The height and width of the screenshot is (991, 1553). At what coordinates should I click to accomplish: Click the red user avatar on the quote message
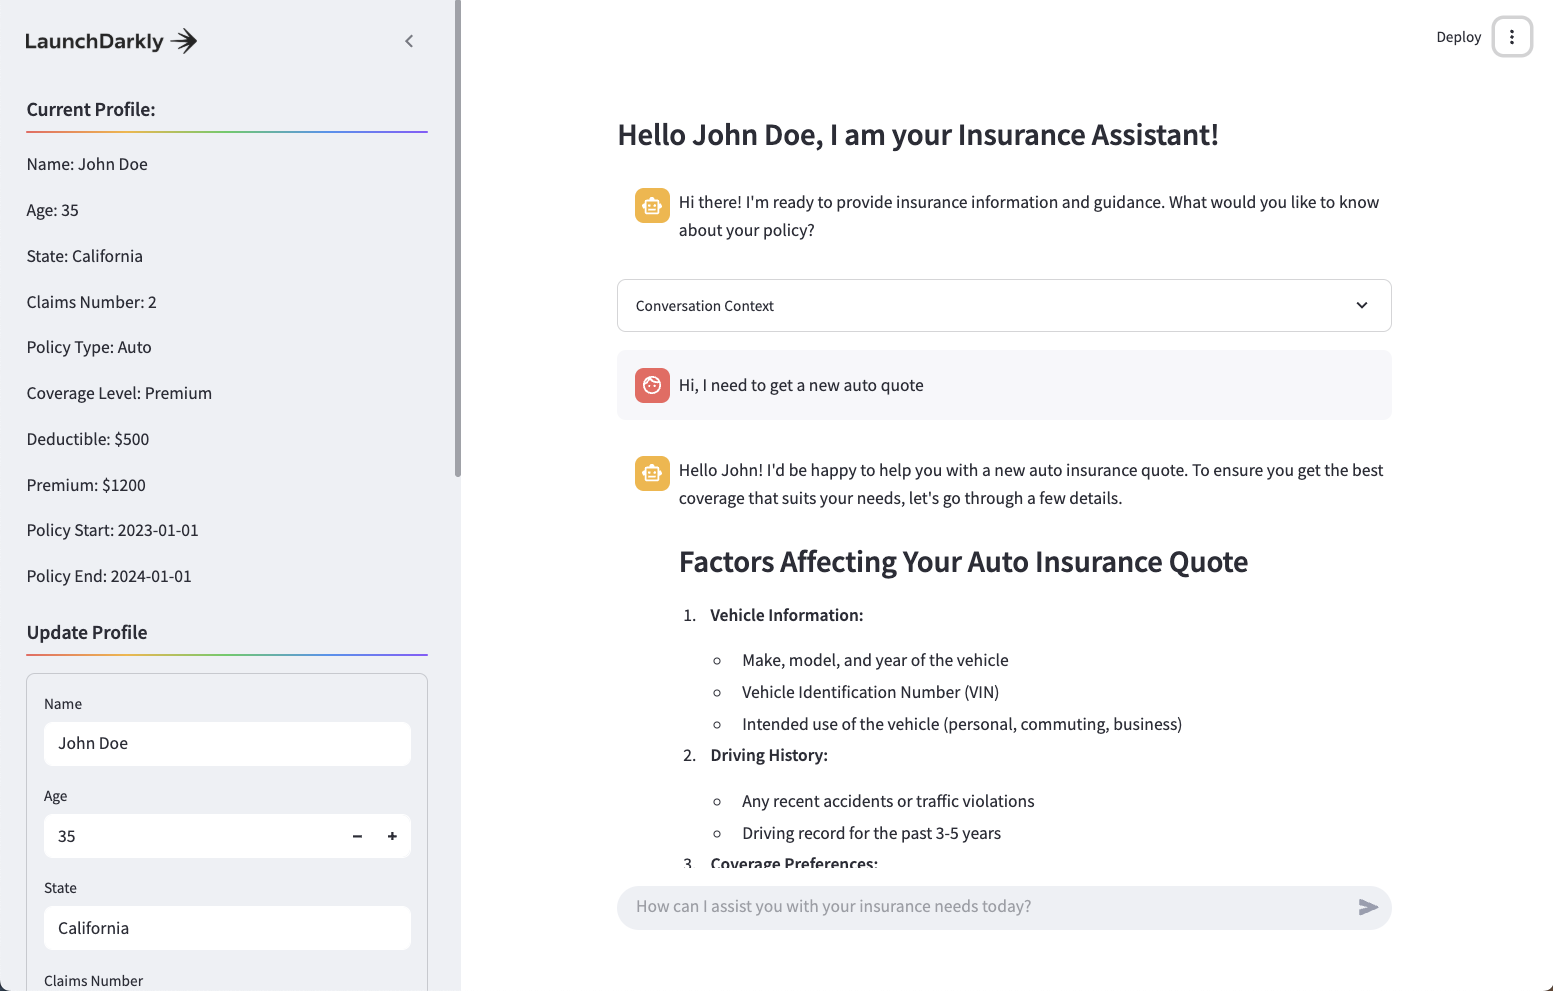click(x=652, y=385)
